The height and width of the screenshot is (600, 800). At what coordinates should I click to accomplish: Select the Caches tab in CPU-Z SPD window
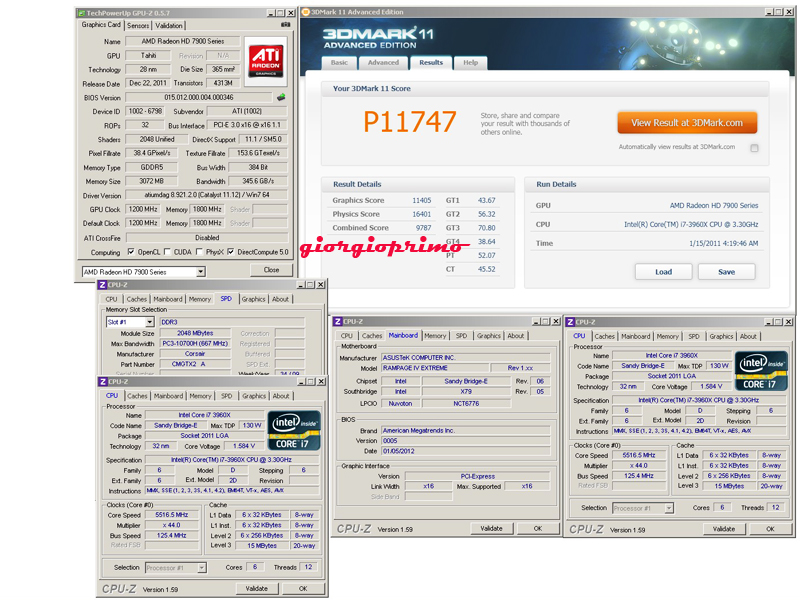(x=137, y=299)
